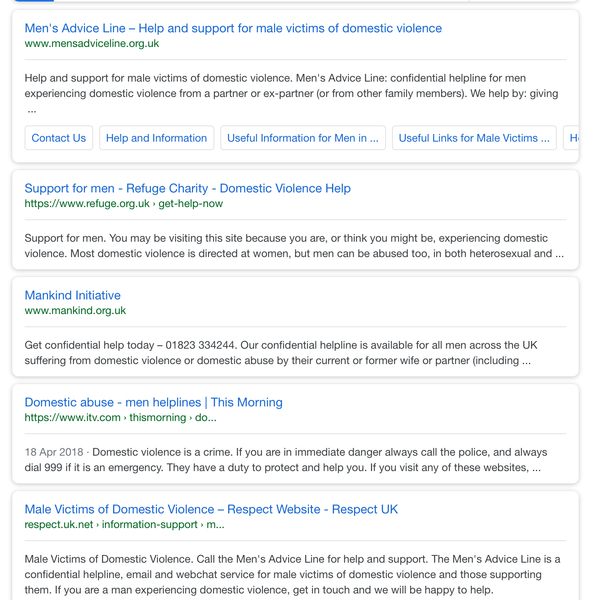Open Support for men Refuge Charity result
The image size is (591, 600).
click(188, 188)
